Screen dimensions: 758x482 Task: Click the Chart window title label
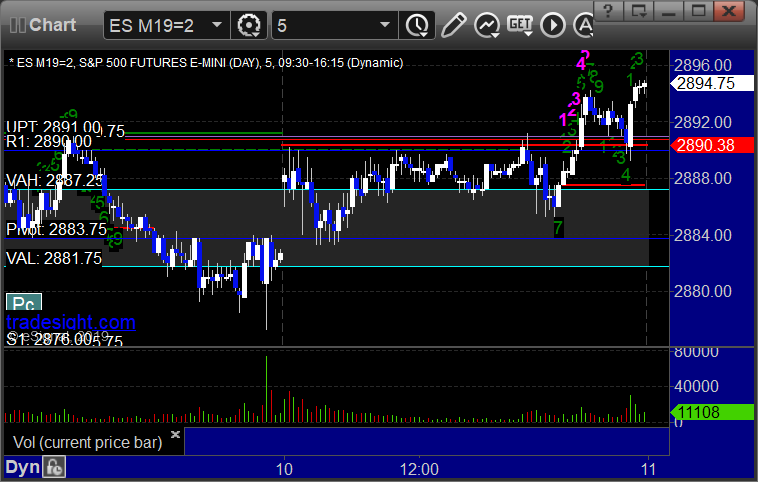click(52, 25)
